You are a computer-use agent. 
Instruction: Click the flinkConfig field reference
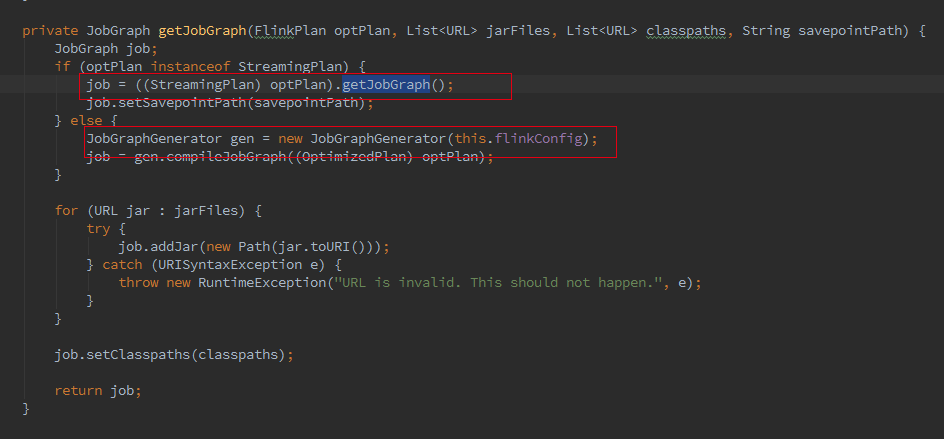(x=539, y=139)
